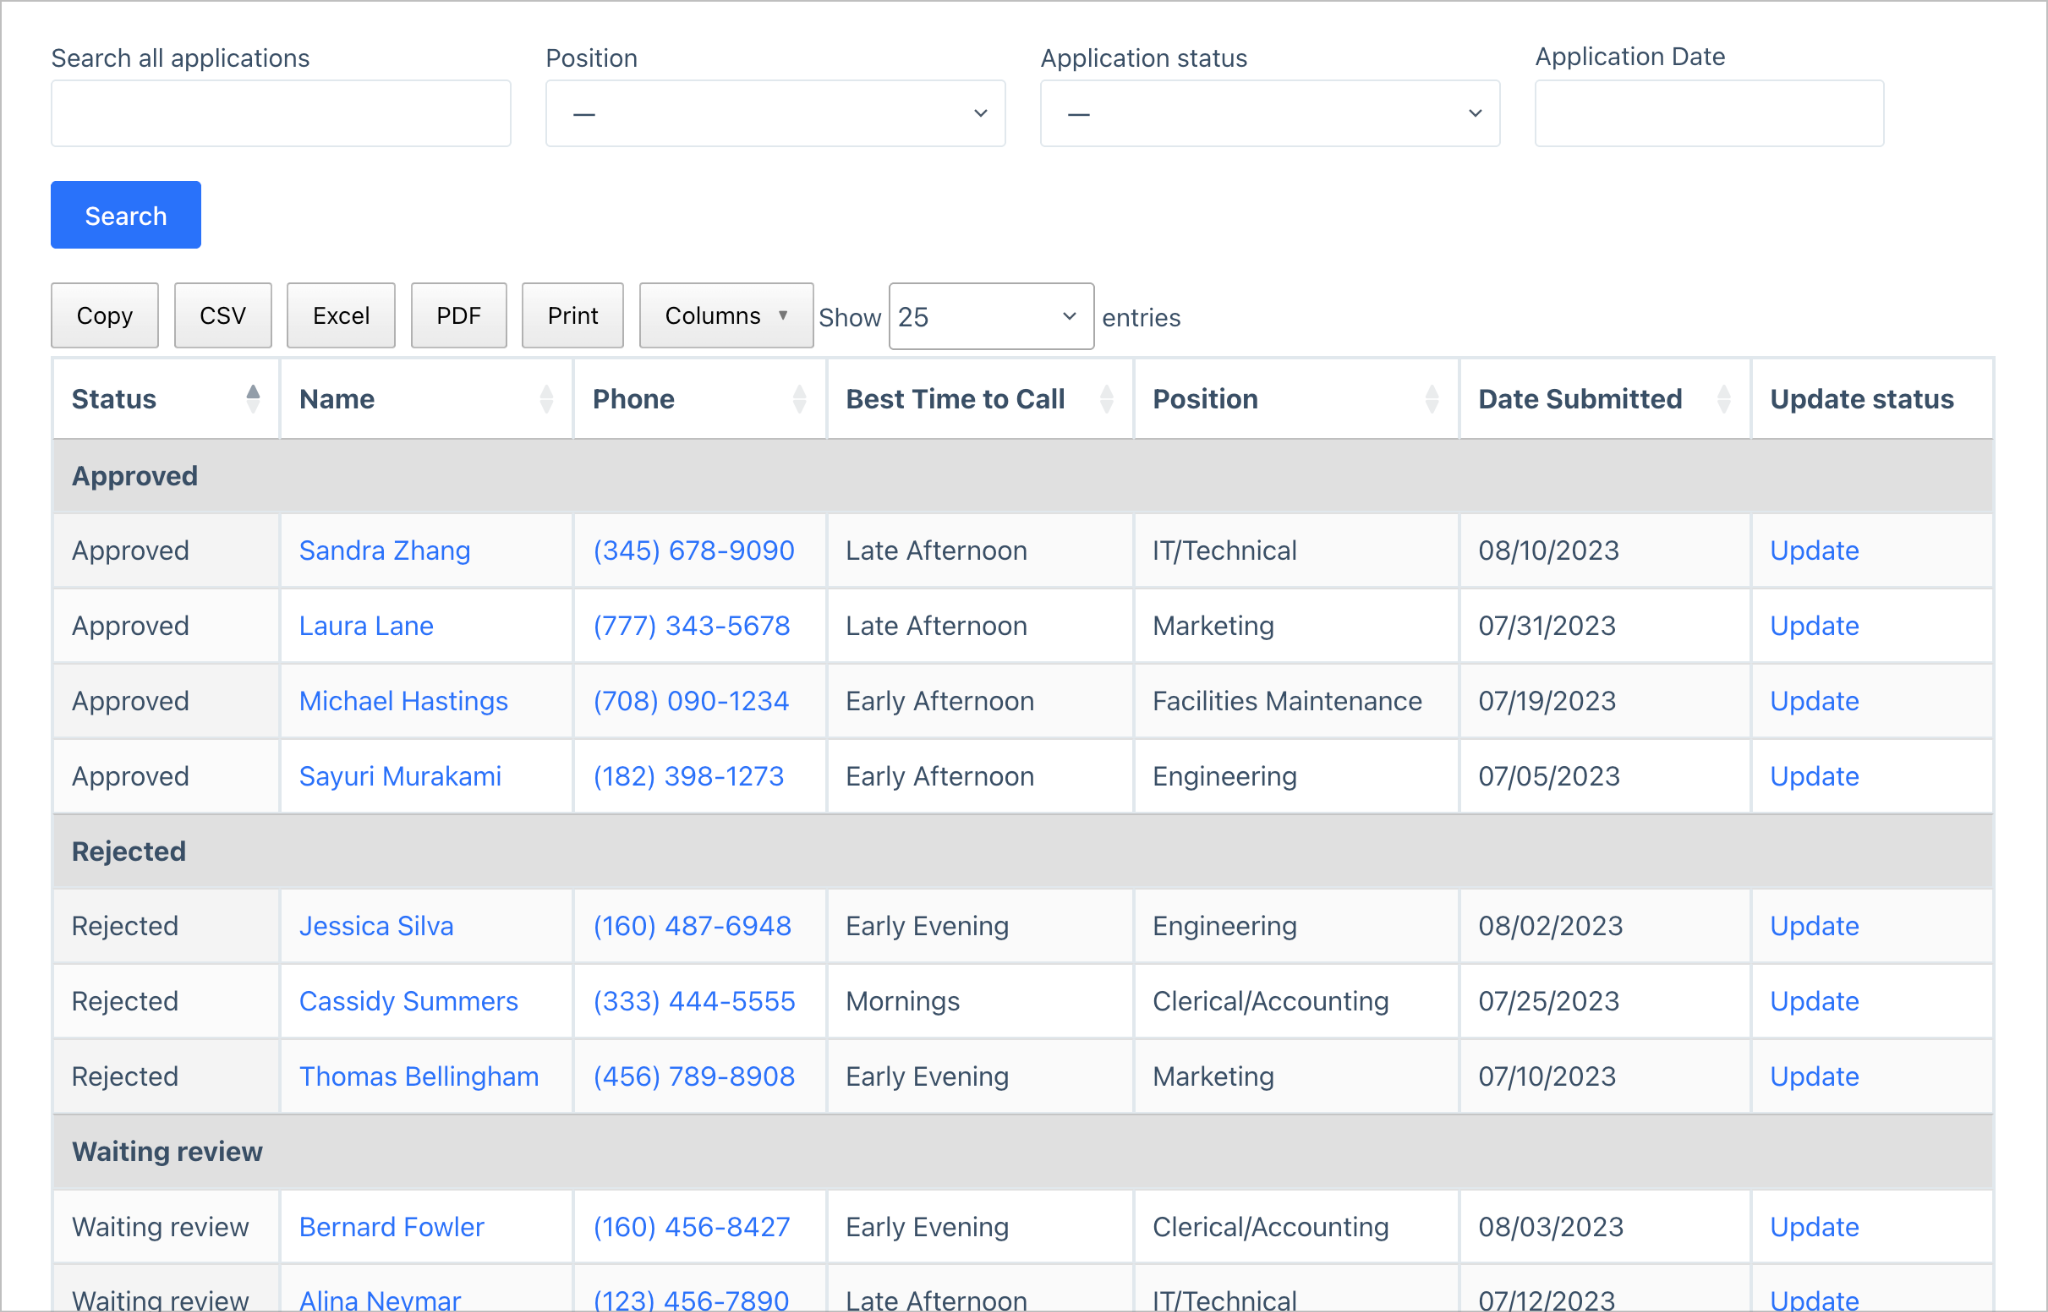Call phone number (333) 444-5555

(694, 1001)
